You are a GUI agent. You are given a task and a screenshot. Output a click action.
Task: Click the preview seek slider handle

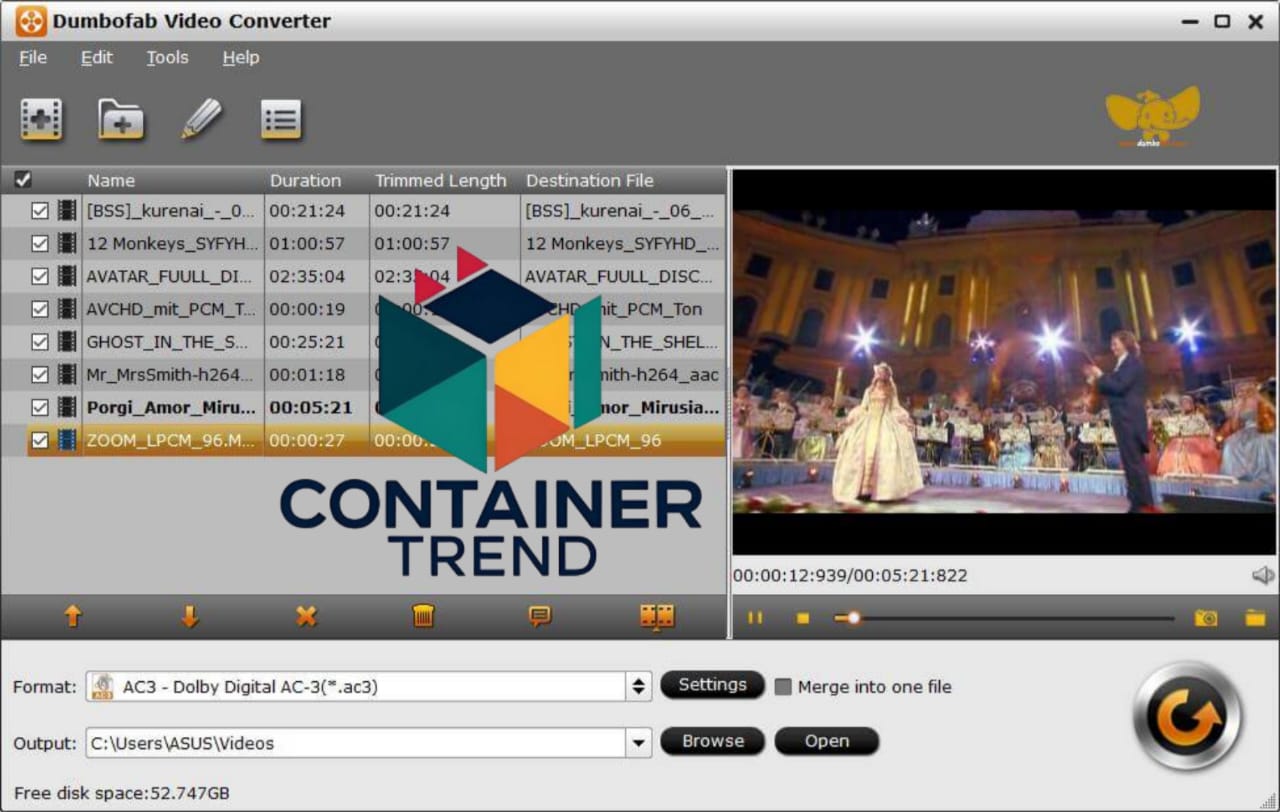853,618
